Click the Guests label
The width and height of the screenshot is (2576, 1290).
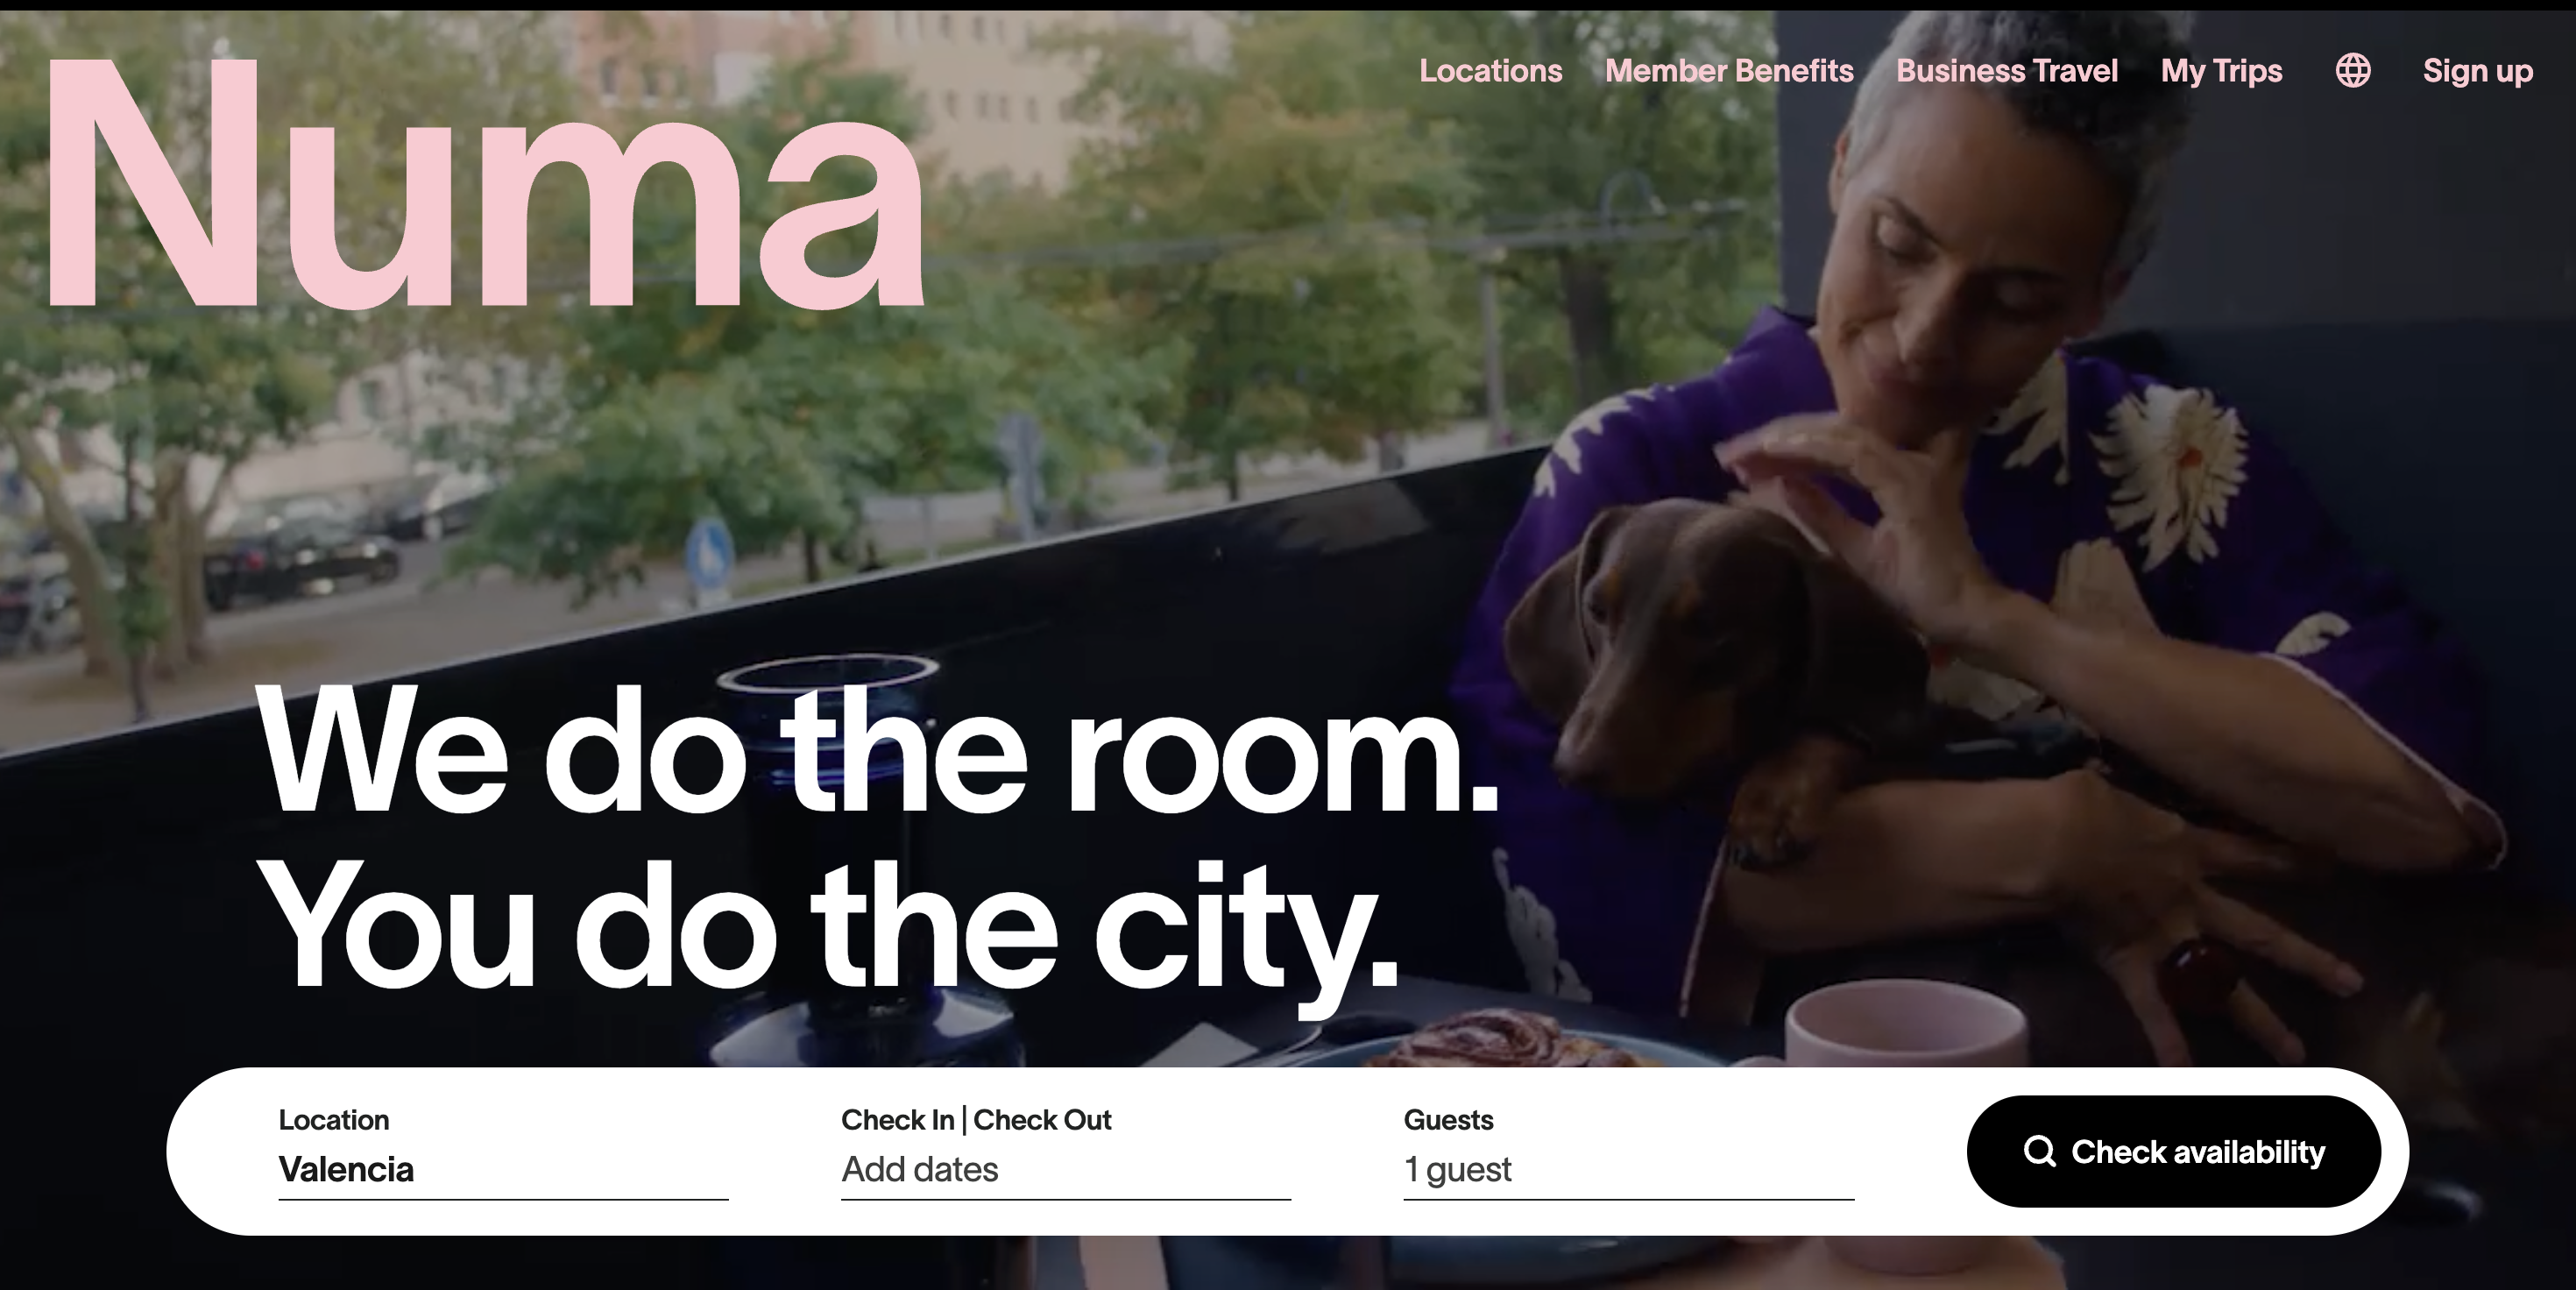tap(1448, 1120)
